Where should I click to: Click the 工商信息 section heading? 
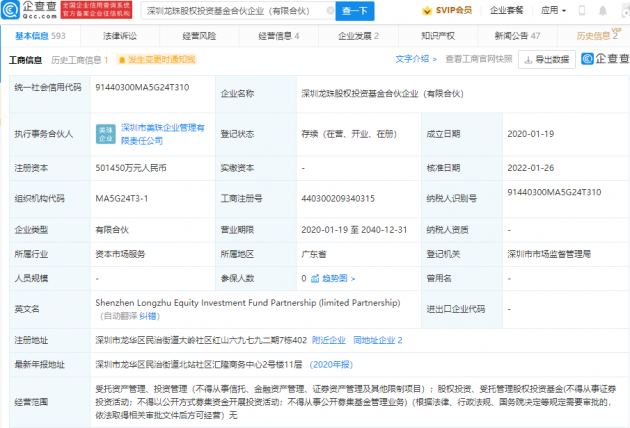[25, 60]
